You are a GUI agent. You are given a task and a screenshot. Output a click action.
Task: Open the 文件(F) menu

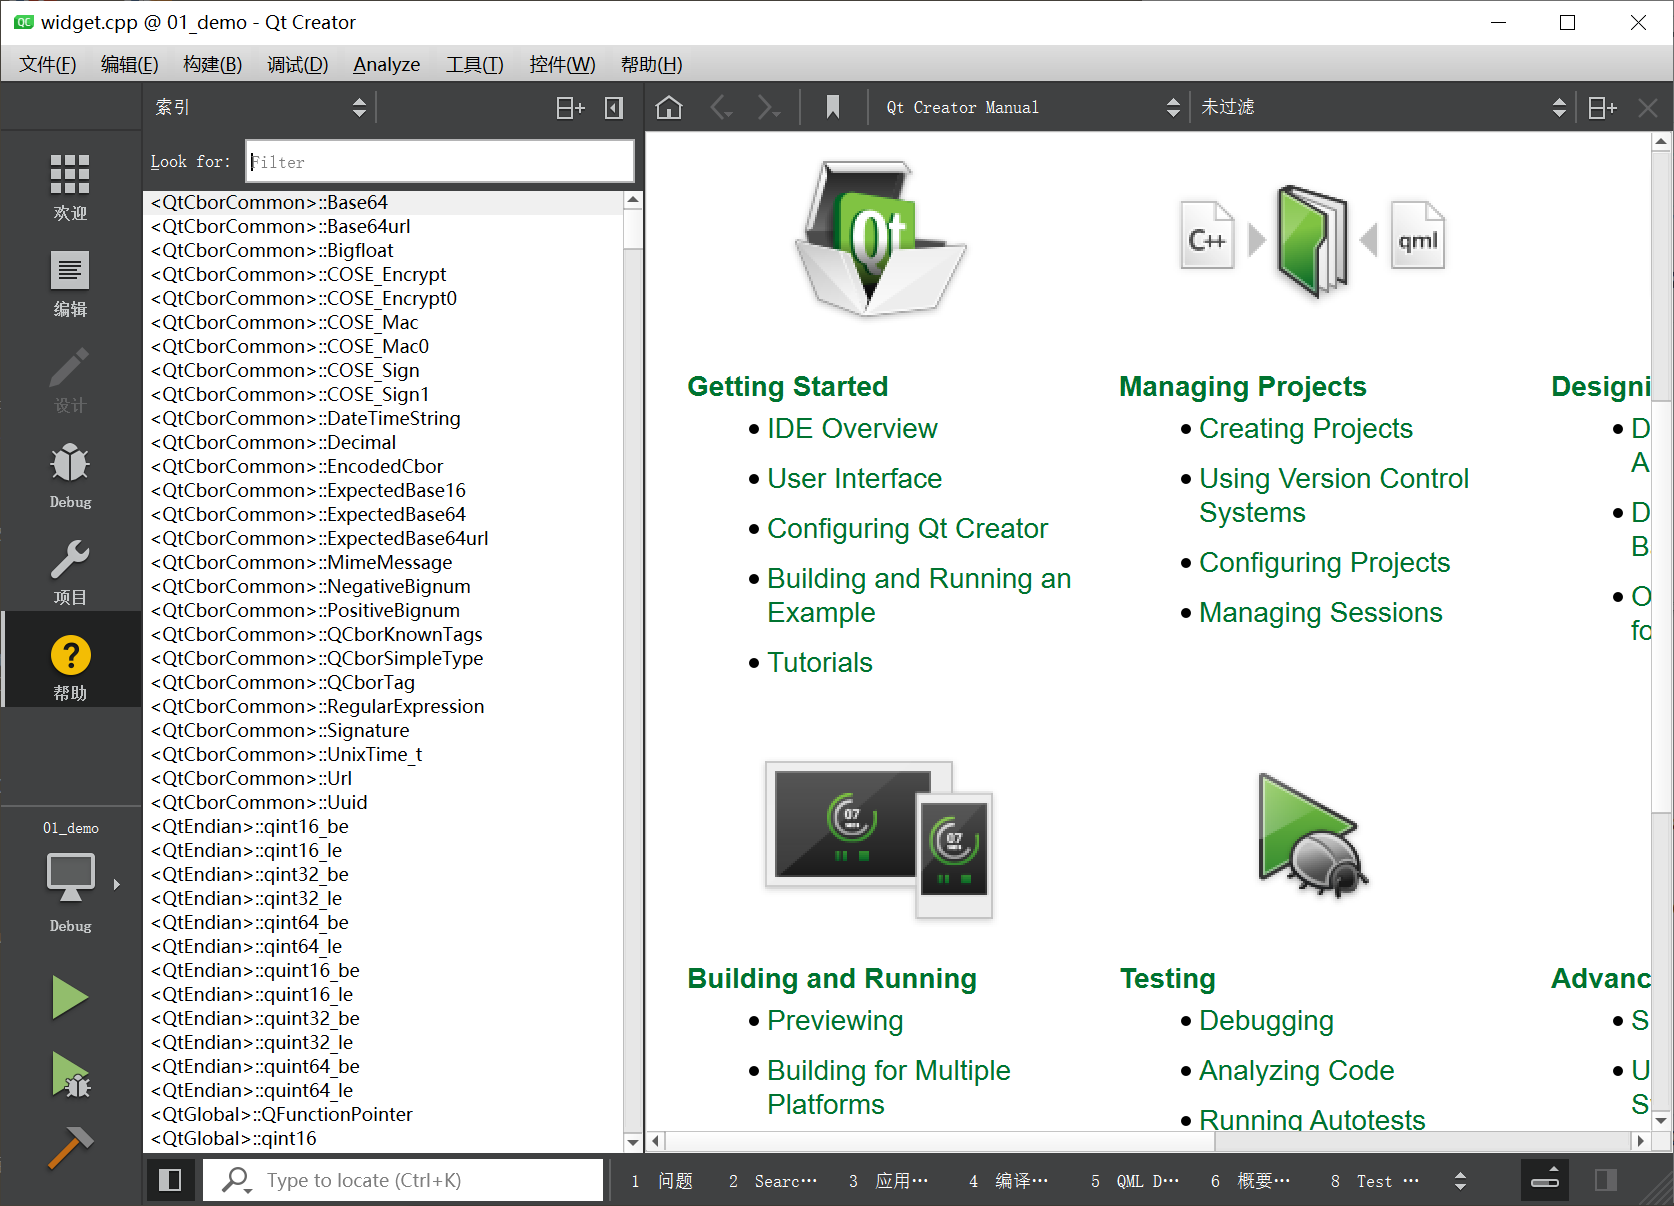coord(47,64)
